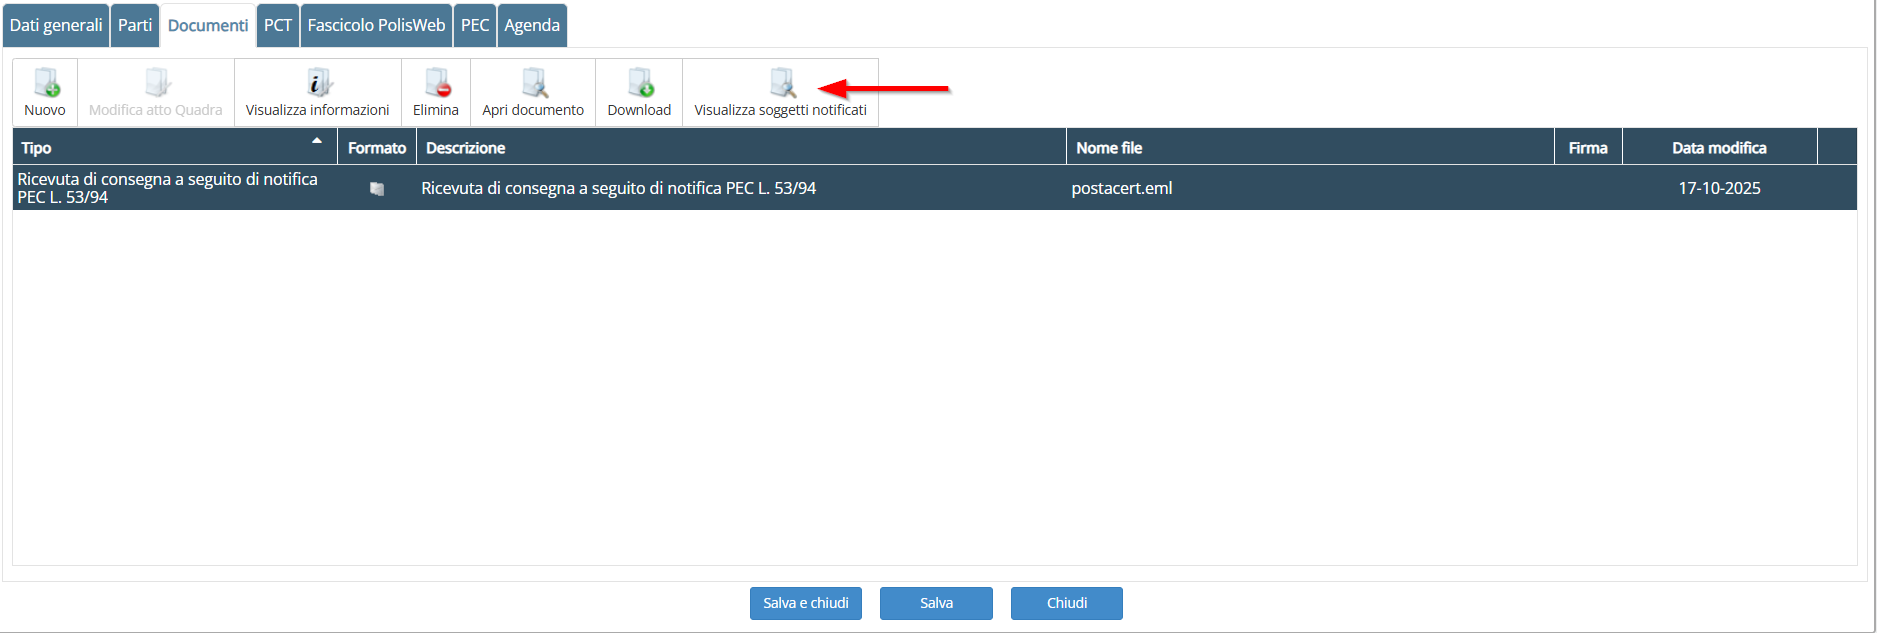Sort by Nome file column header

pos(1109,148)
